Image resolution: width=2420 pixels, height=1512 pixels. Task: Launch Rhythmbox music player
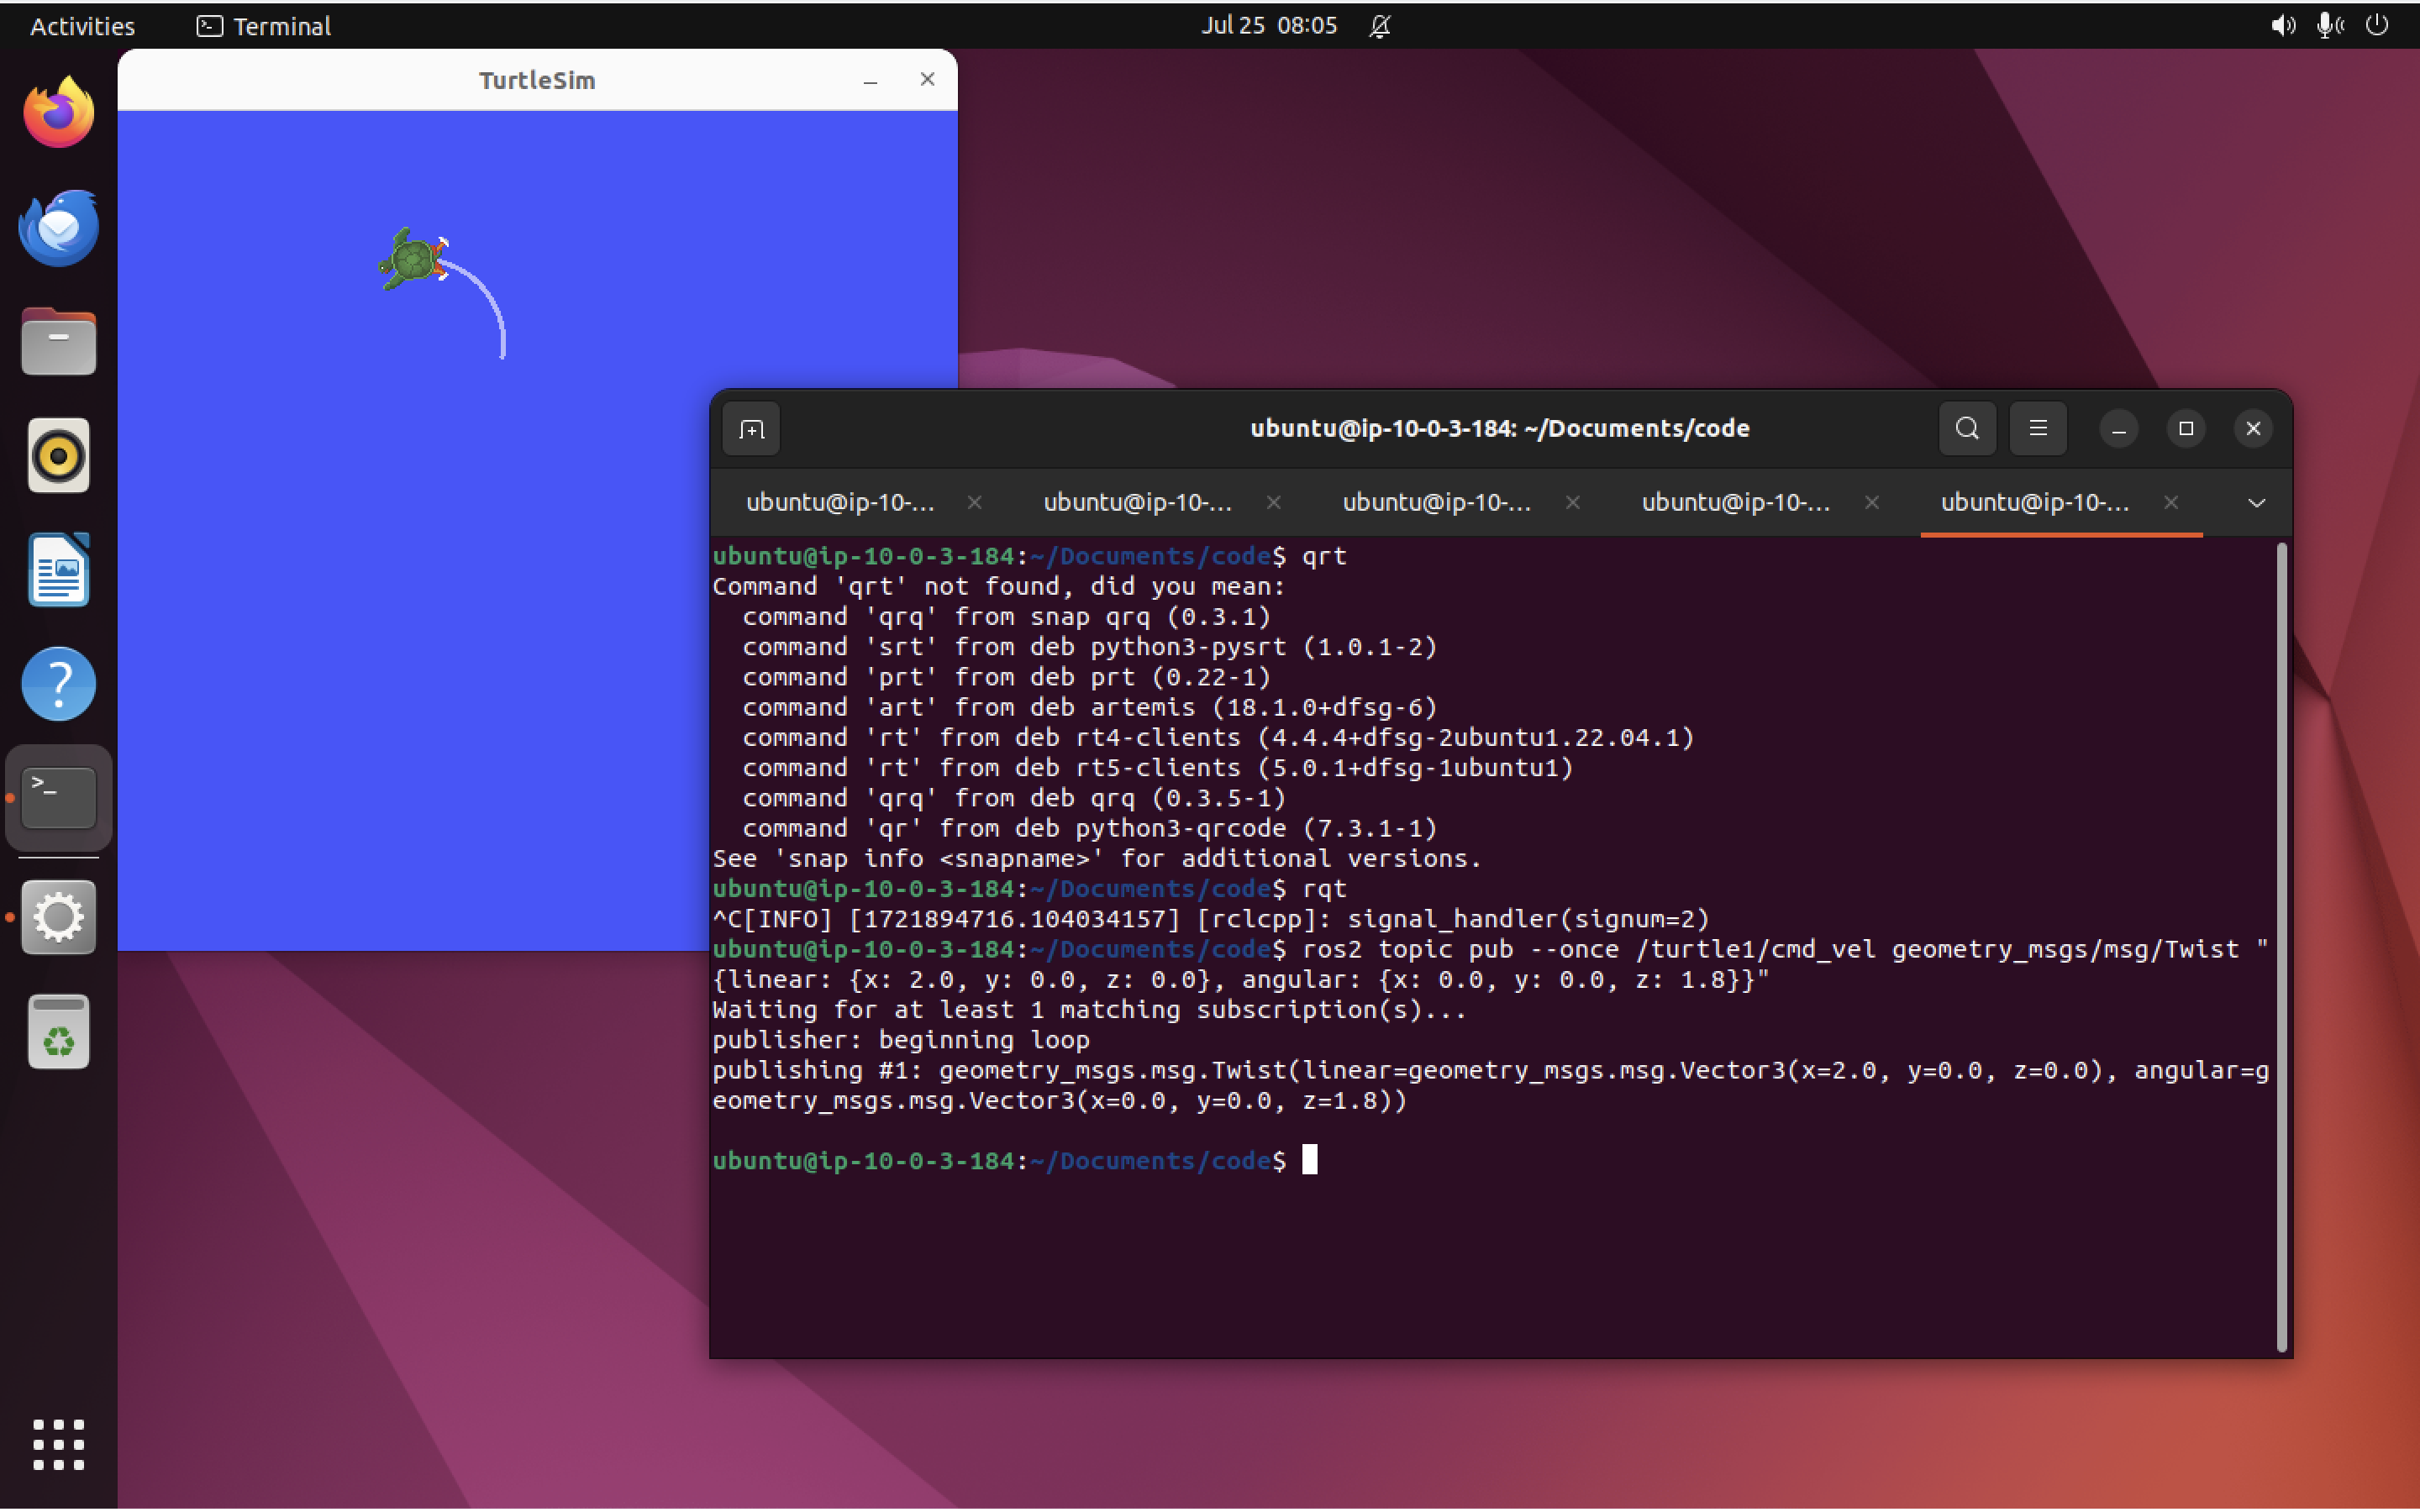click(x=58, y=457)
